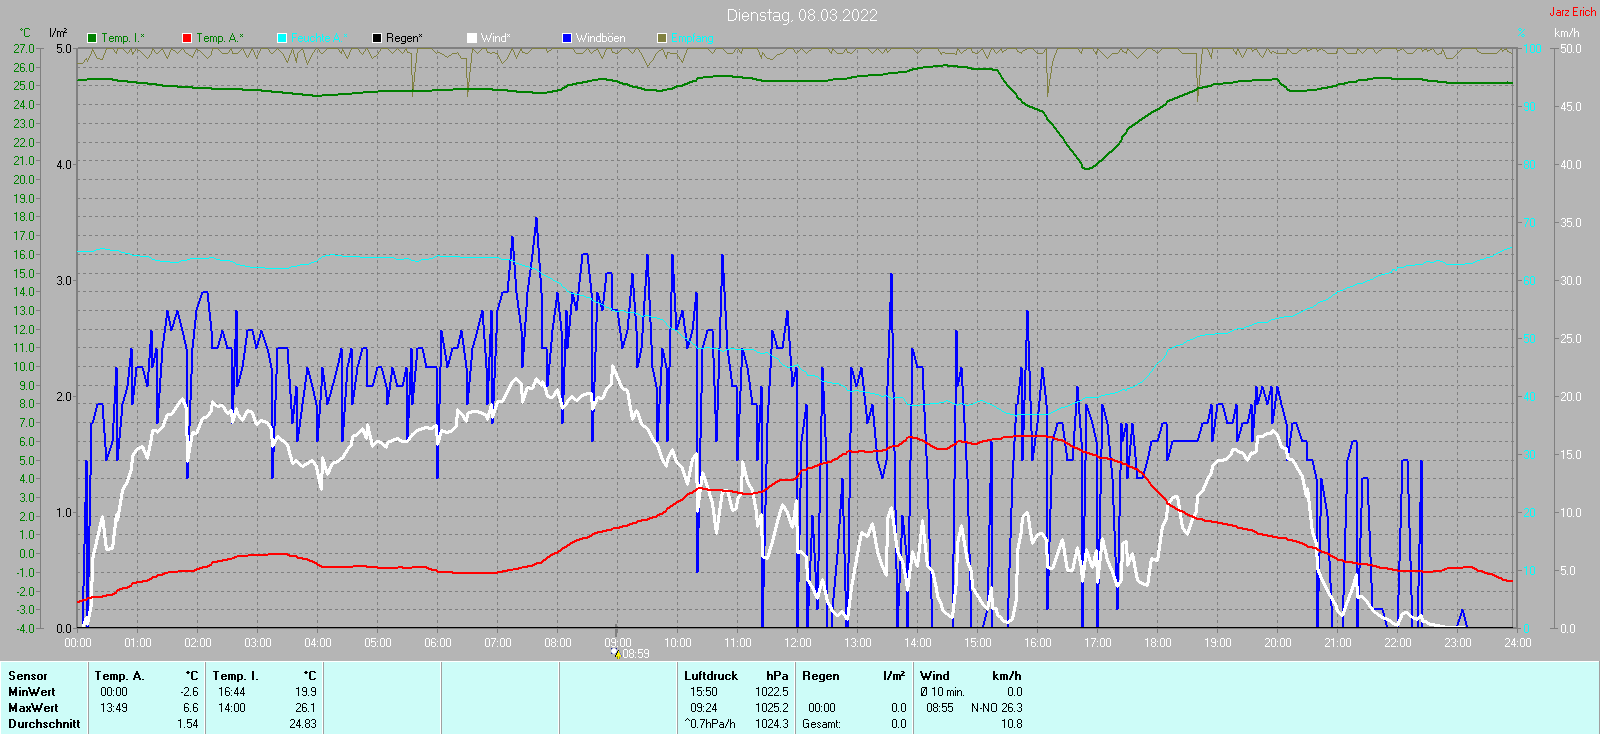Select the 'Temp. I.*' legend label
The height and width of the screenshot is (734, 1600).
(x=123, y=38)
